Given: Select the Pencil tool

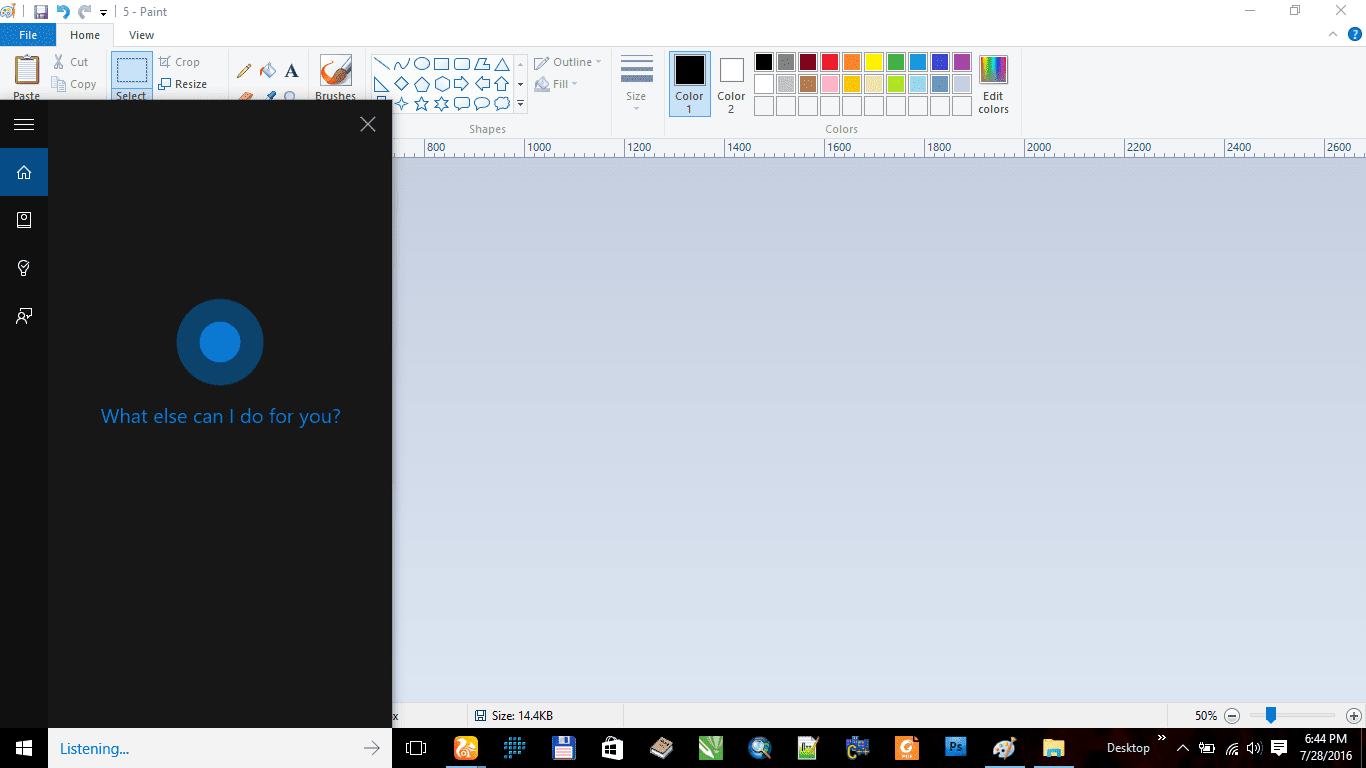Looking at the screenshot, I should click(244, 71).
